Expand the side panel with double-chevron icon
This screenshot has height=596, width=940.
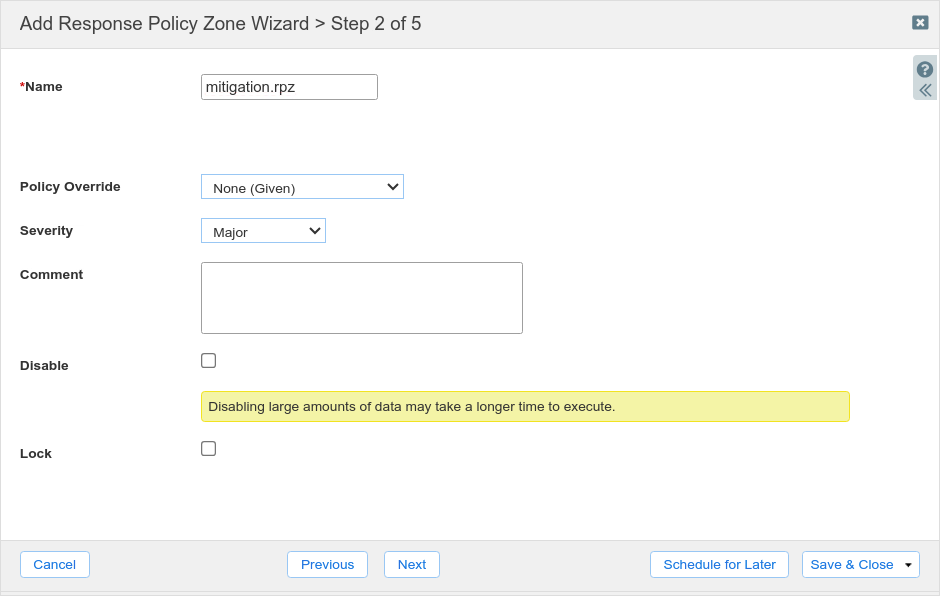coord(925,90)
